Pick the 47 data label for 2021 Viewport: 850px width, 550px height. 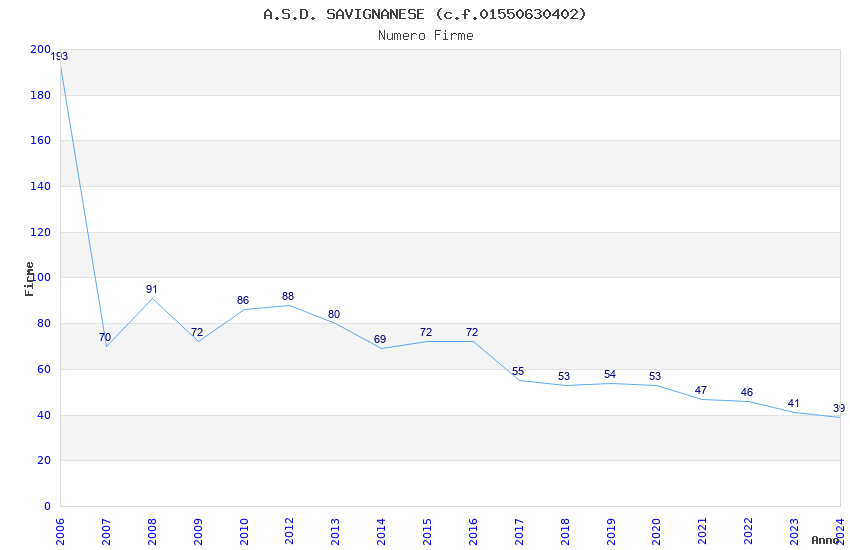[701, 390]
